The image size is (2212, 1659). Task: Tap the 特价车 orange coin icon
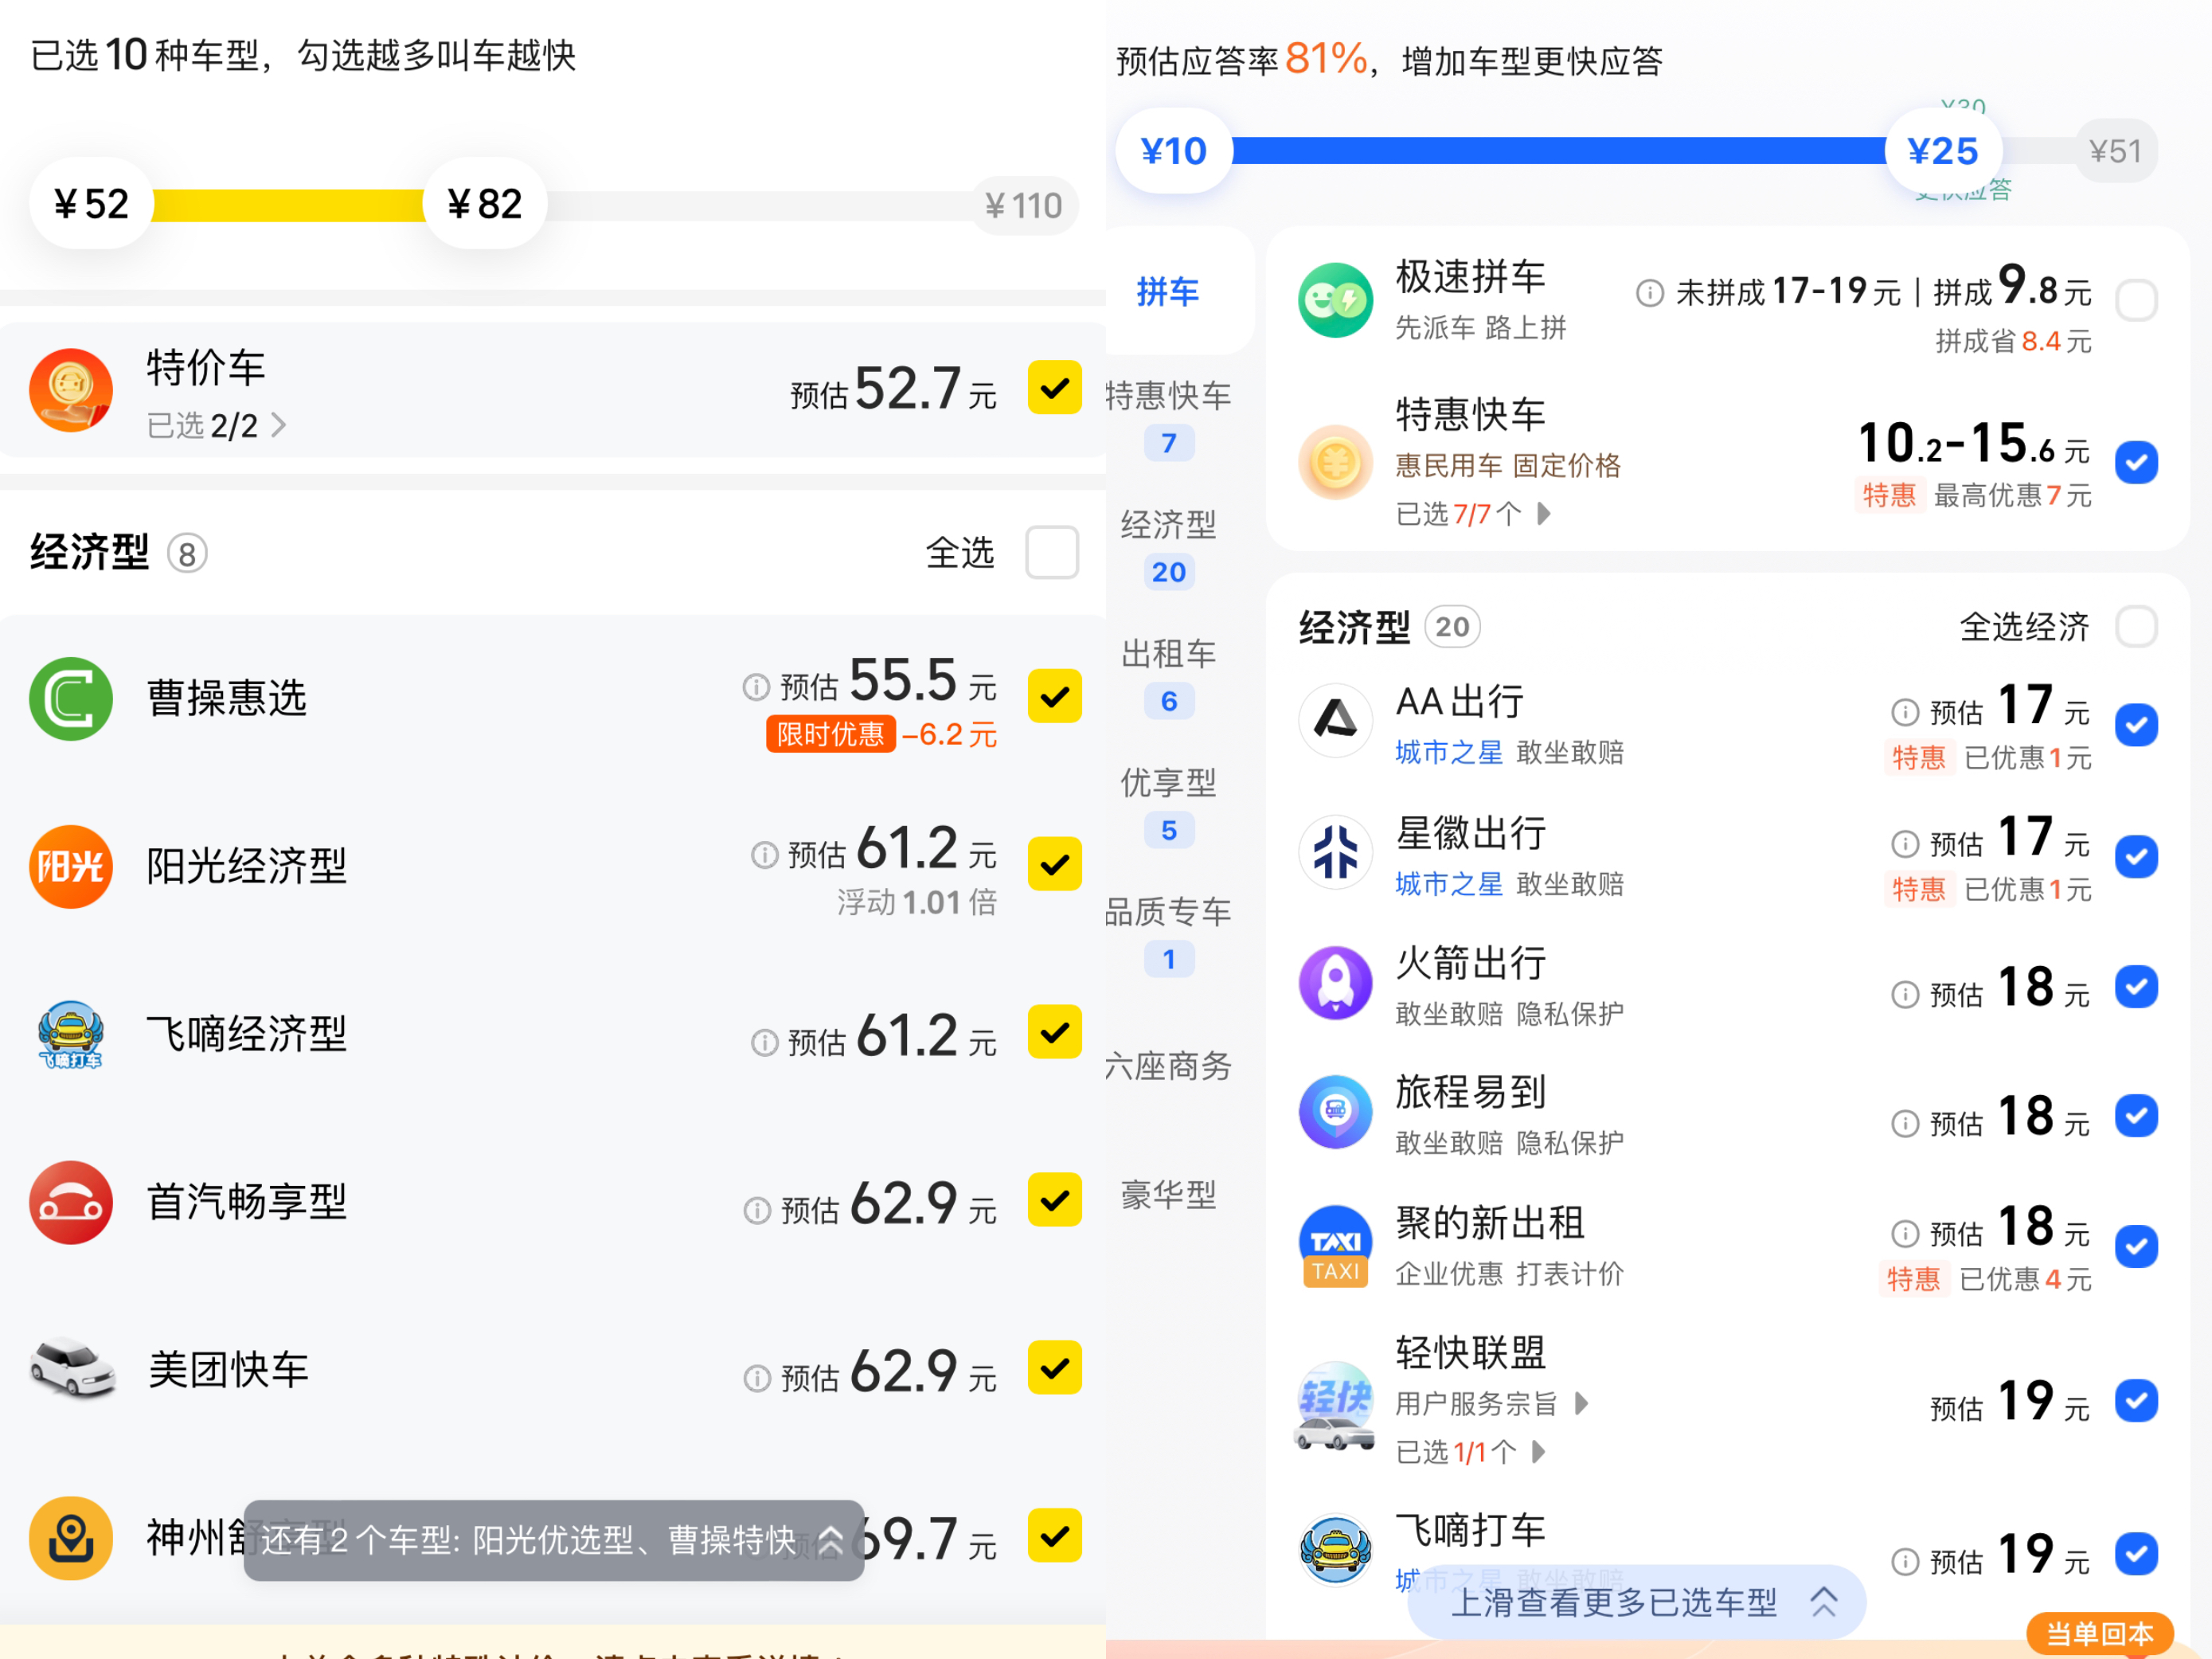point(70,390)
